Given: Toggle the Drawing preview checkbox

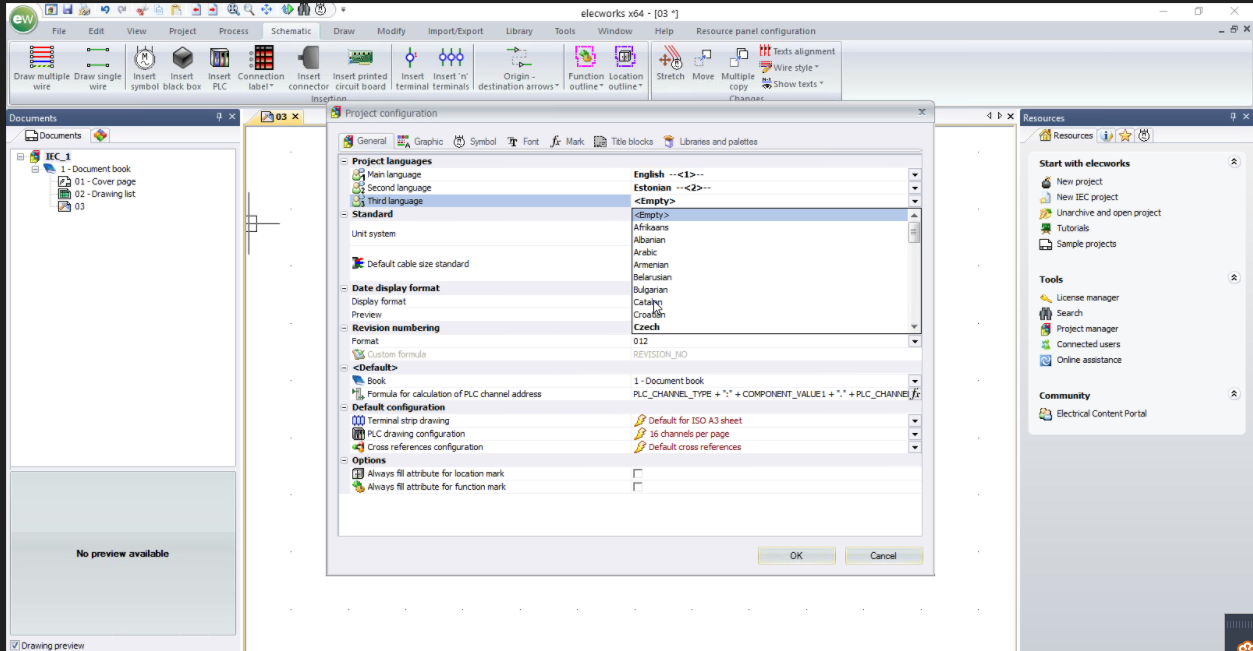Looking at the screenshot, I should tap(15, 645).
